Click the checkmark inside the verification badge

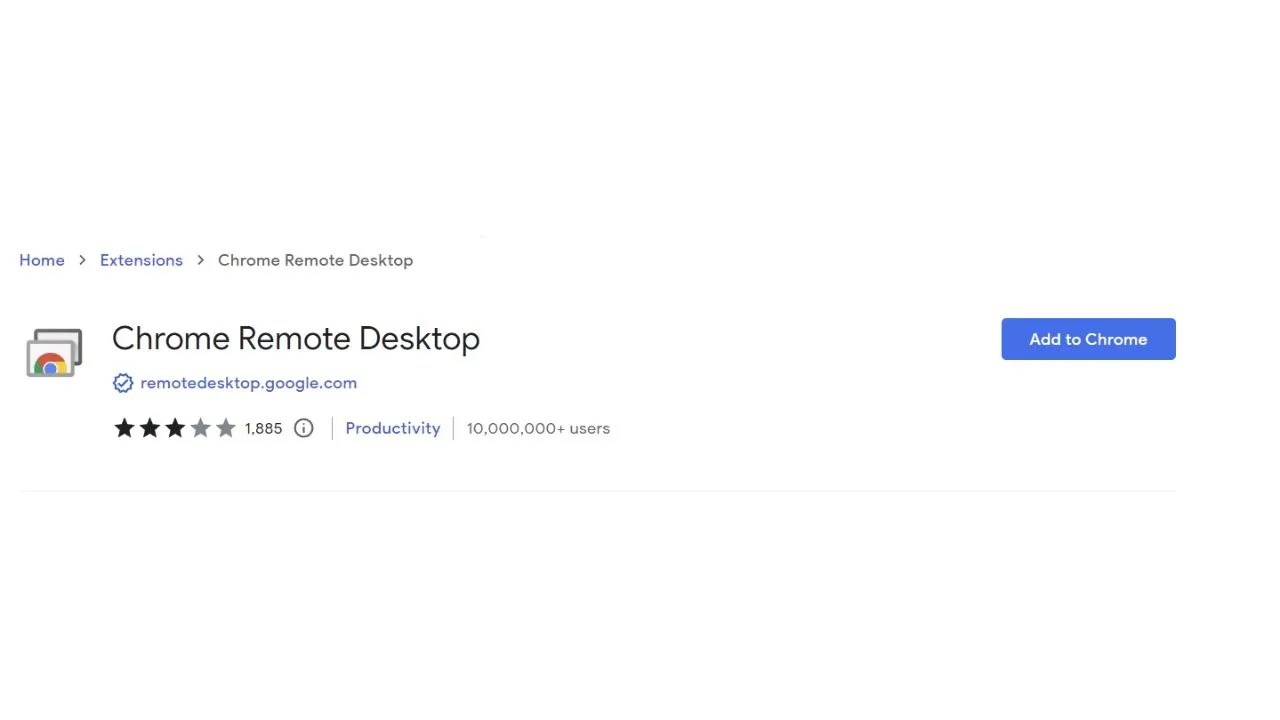(x=122, y=383)
